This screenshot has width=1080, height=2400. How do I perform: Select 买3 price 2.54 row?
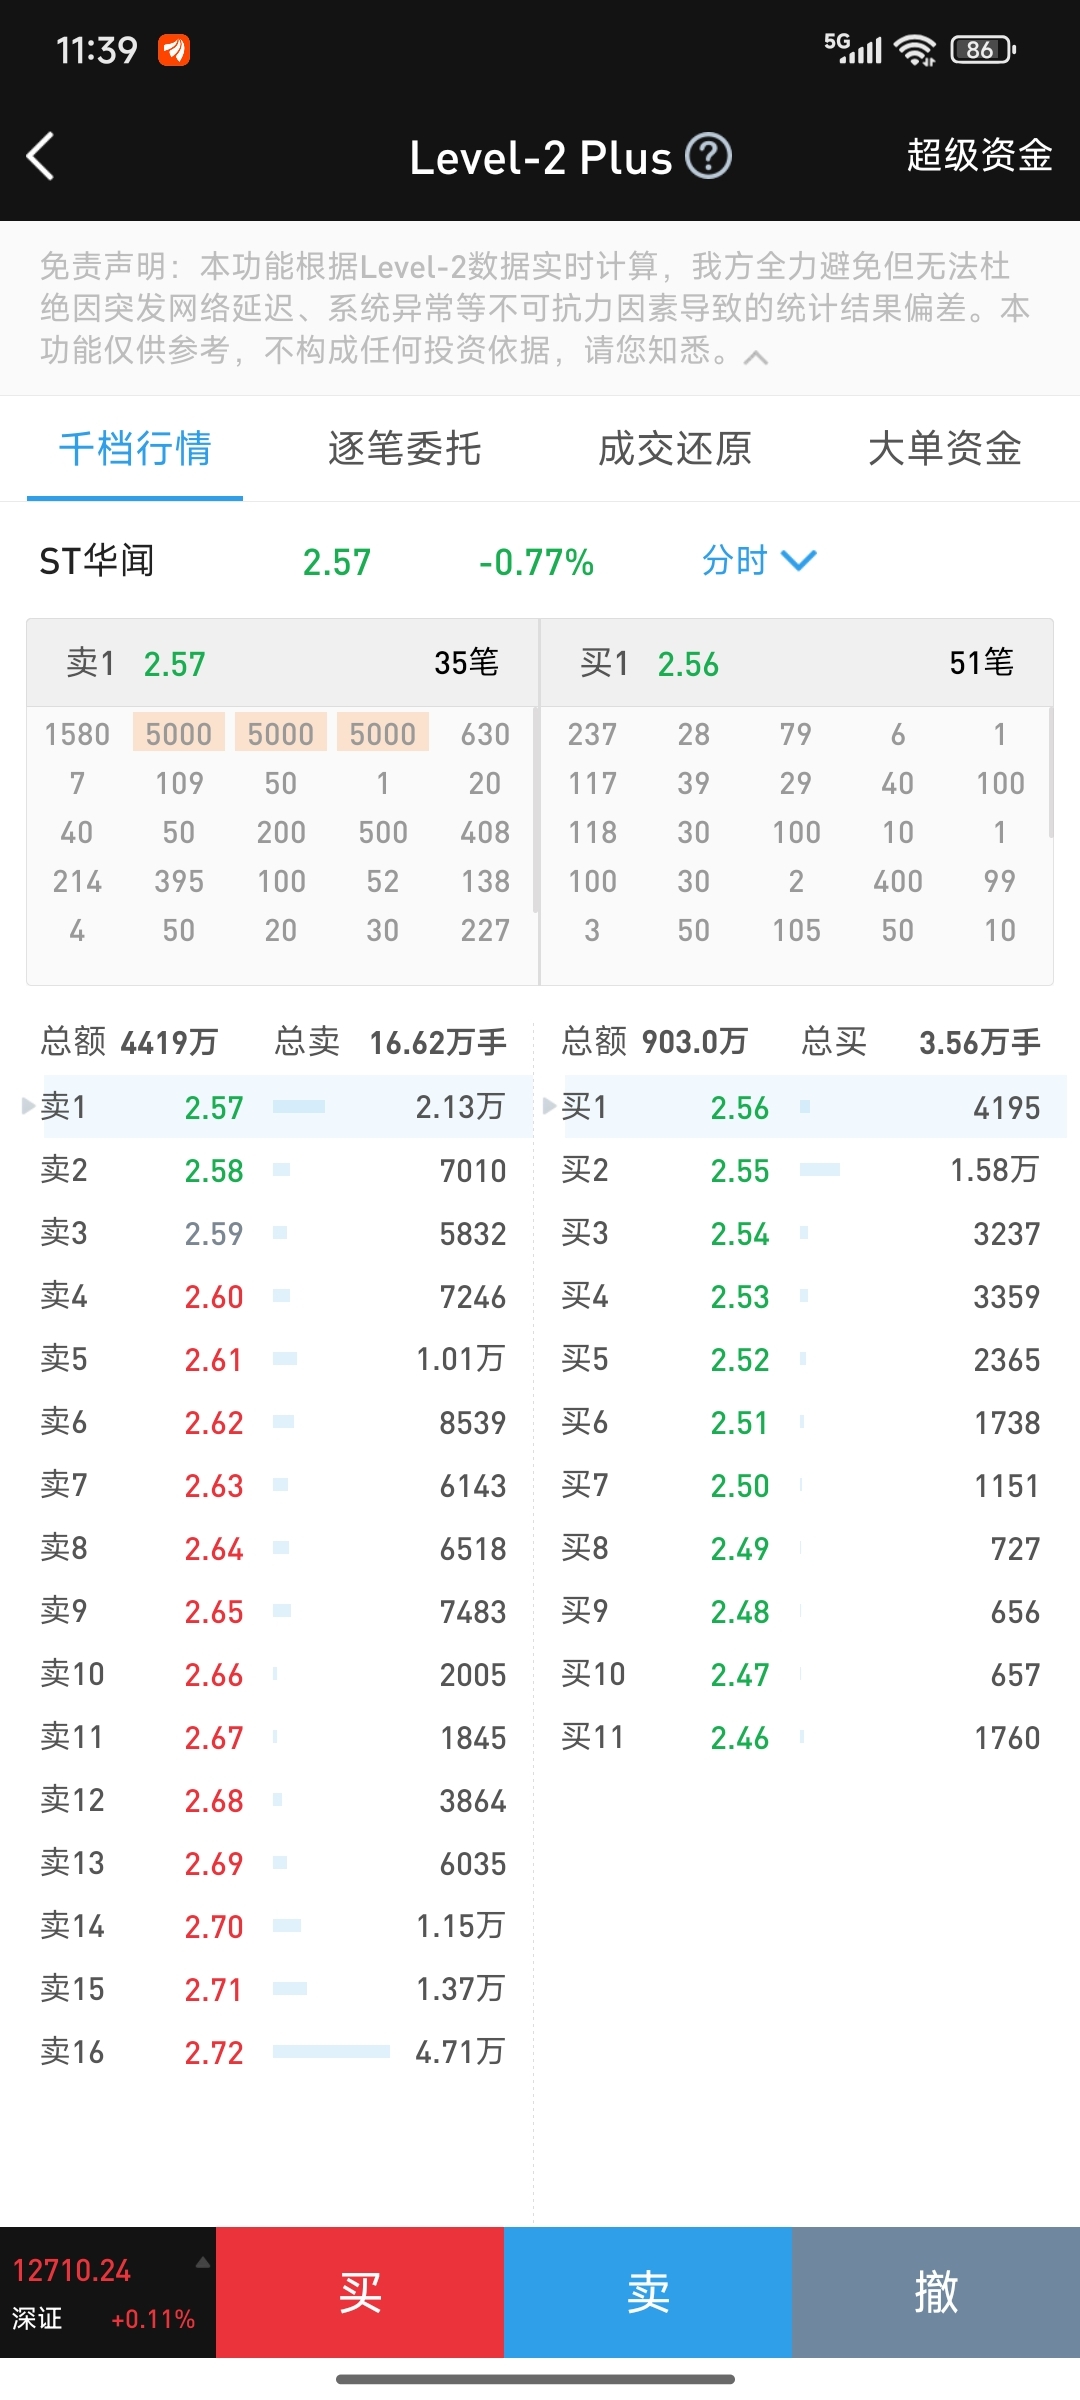[x=801, y=1232]
